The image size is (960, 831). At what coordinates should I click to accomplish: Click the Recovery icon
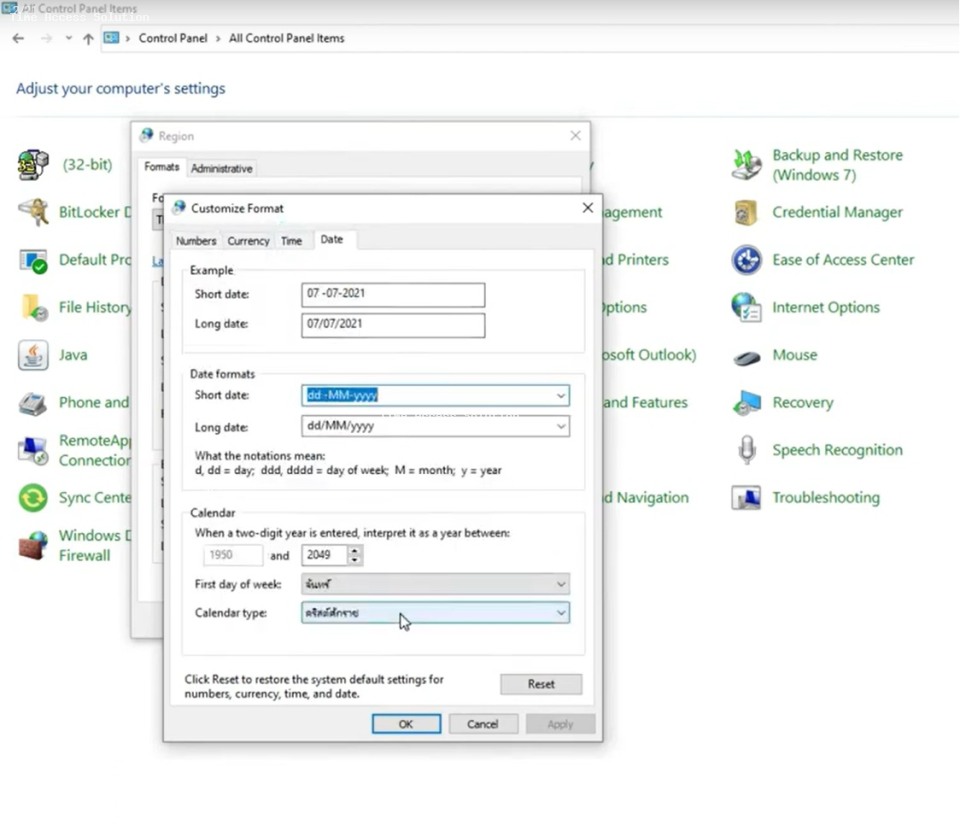[x=746, y=403]
